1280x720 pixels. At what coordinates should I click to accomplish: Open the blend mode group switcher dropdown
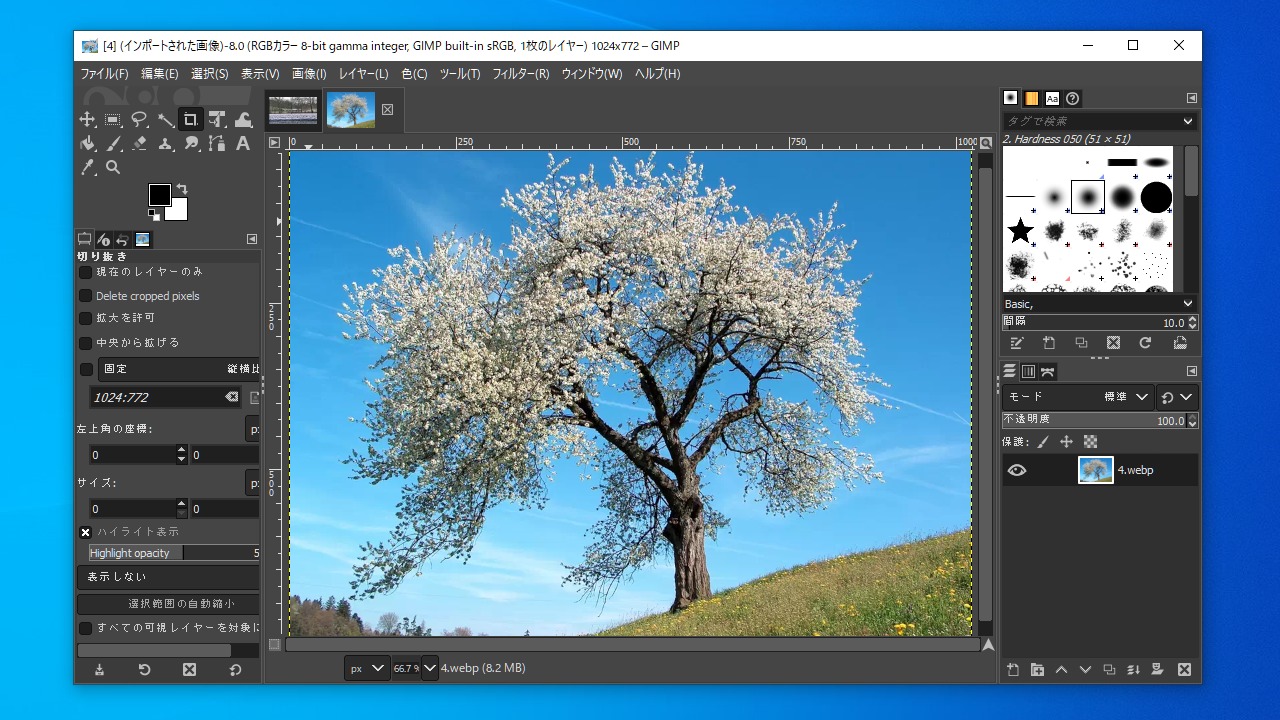(x=1177, y=397)
